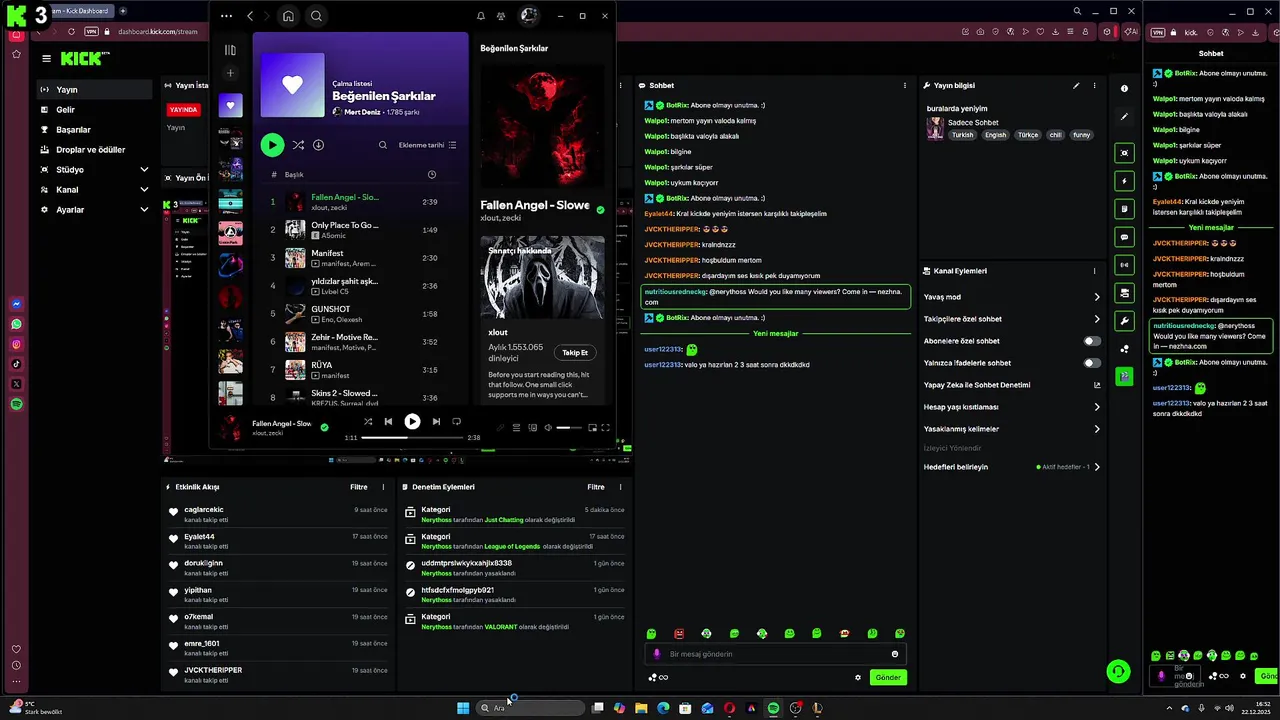Open Spotify three-dot main menu

(x=226, y=16)
